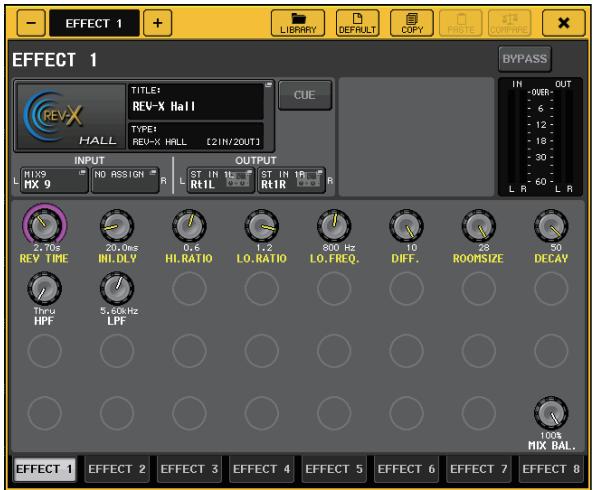The height and width of the screenshot is (490, 593).
Task: Close the EFFECT 1 popup window
Action: click(564, 23)
